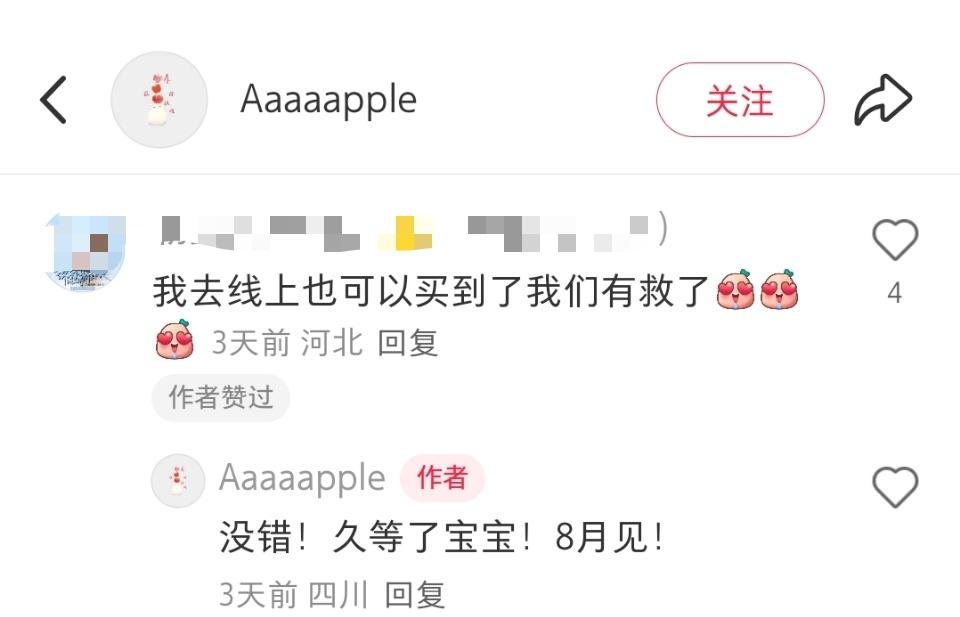Open the small Aaaaapple avatar in the reply
Image resolution: width=960 pixels, height=617 pixels.
(x=178, y=481)
